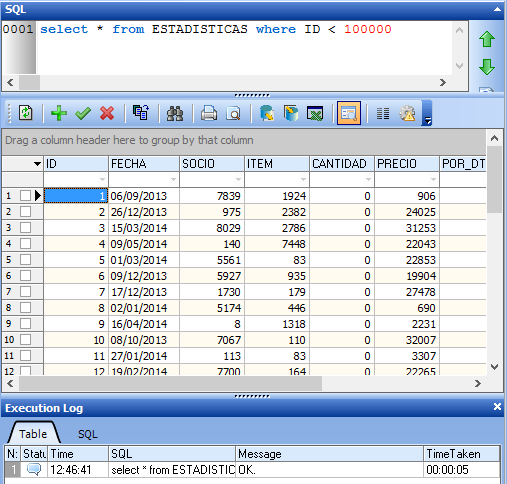Add a new record with green plus icon
This screenshot has height=484, width=507.
coord(59,113)
